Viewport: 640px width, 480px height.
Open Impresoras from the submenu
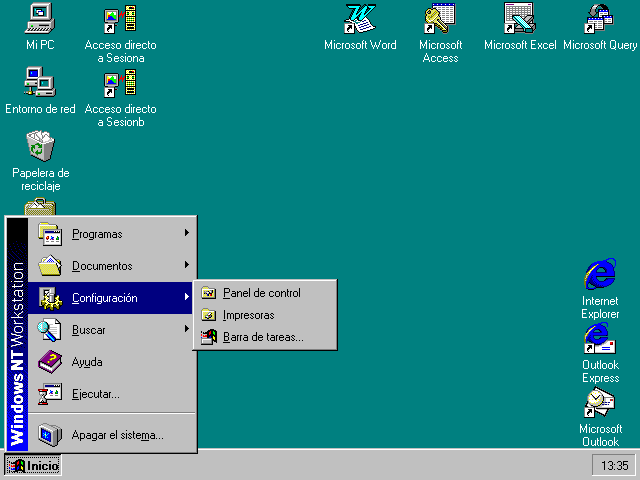tap(265, 315)
